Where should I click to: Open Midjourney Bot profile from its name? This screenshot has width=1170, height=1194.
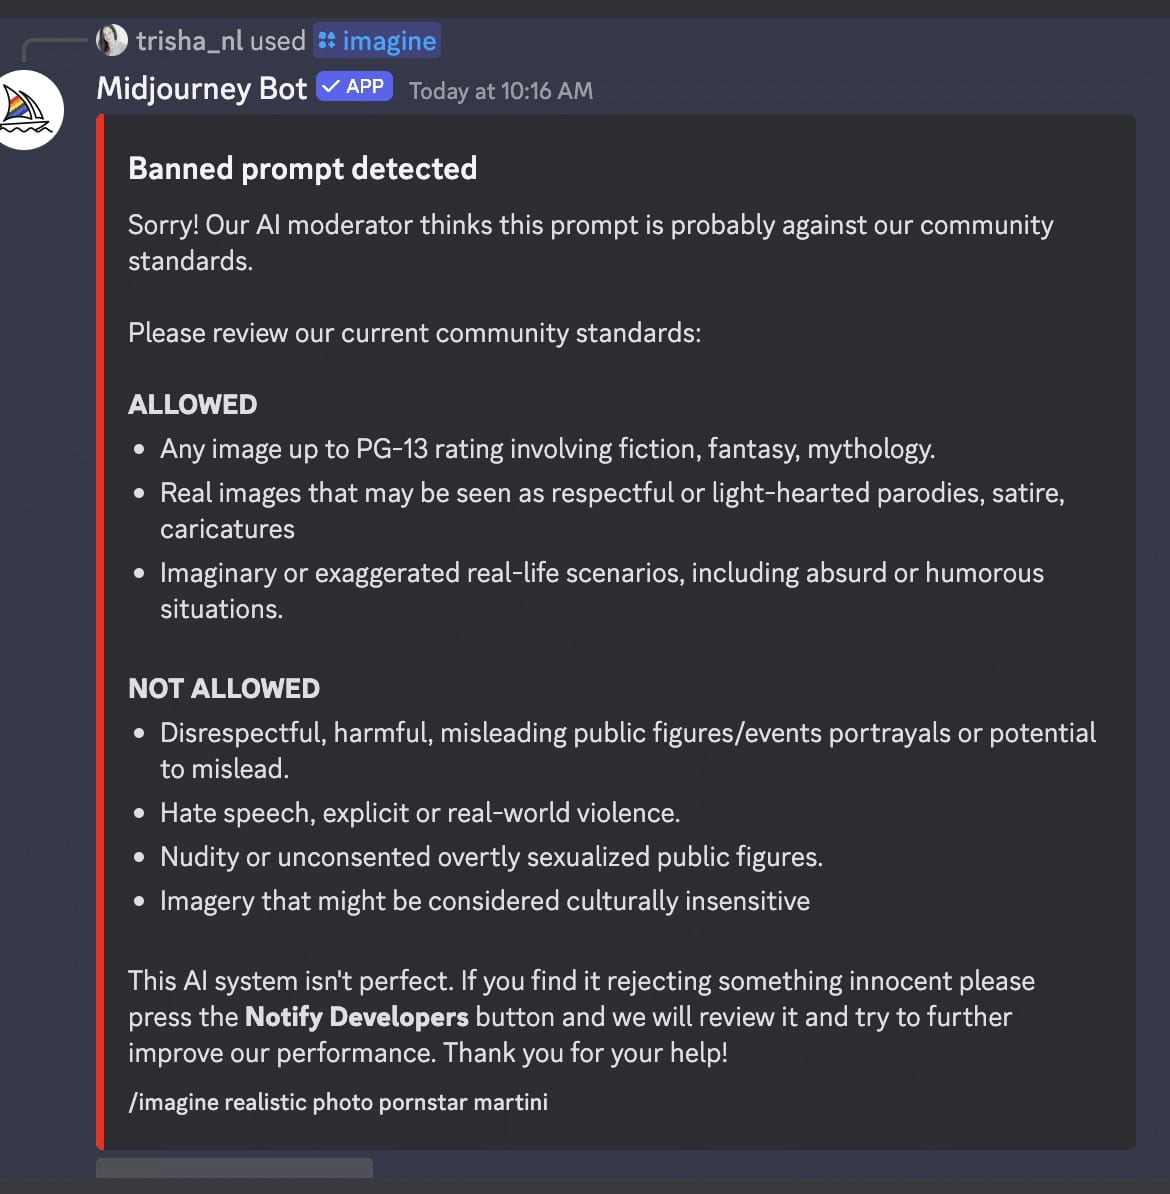point(202,88)
